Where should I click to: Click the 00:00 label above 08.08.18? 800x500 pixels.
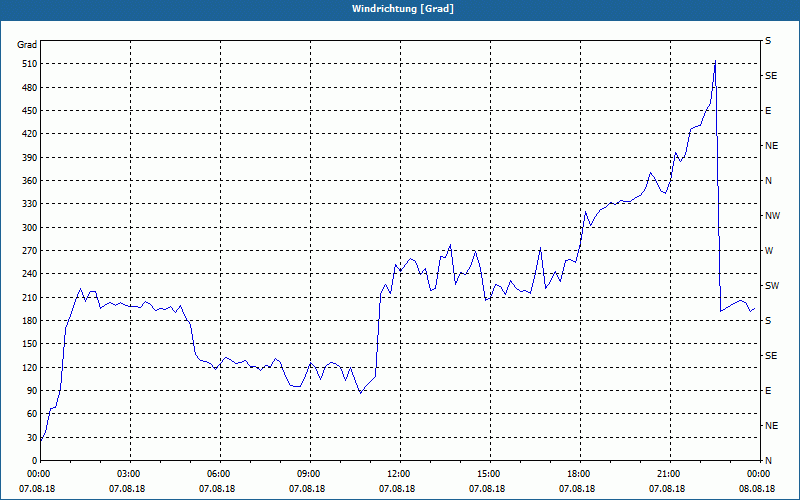pyautogui.click(x=760, y=474)
